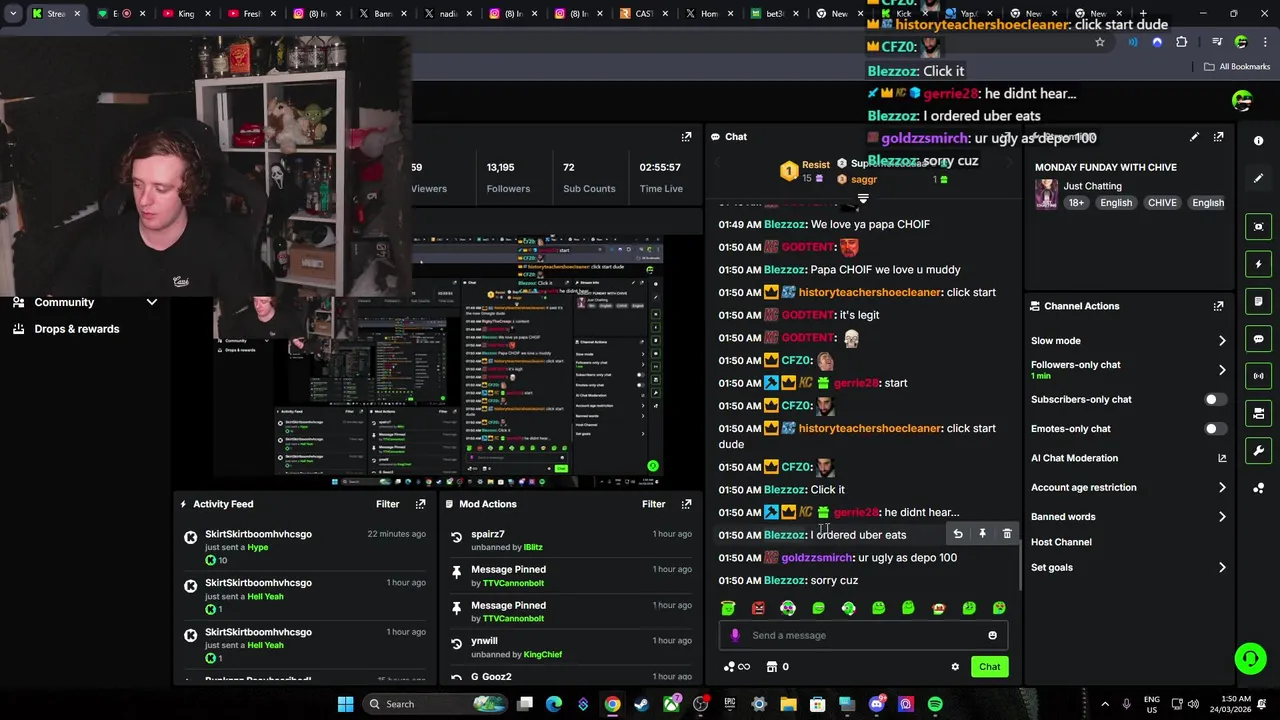Click the lightning bolt quick actions icon
The width and height of the screenshot is (1280, 720).
point(1258,264)
